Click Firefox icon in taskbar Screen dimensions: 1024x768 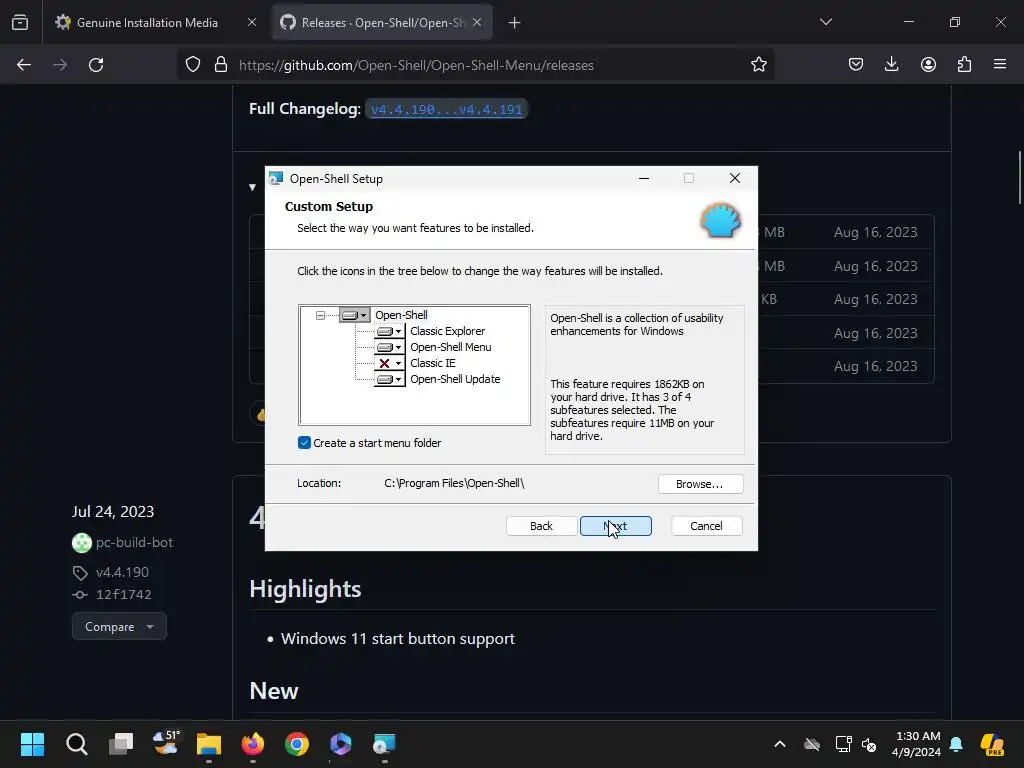pyautogui.click(x=253, y=744)
